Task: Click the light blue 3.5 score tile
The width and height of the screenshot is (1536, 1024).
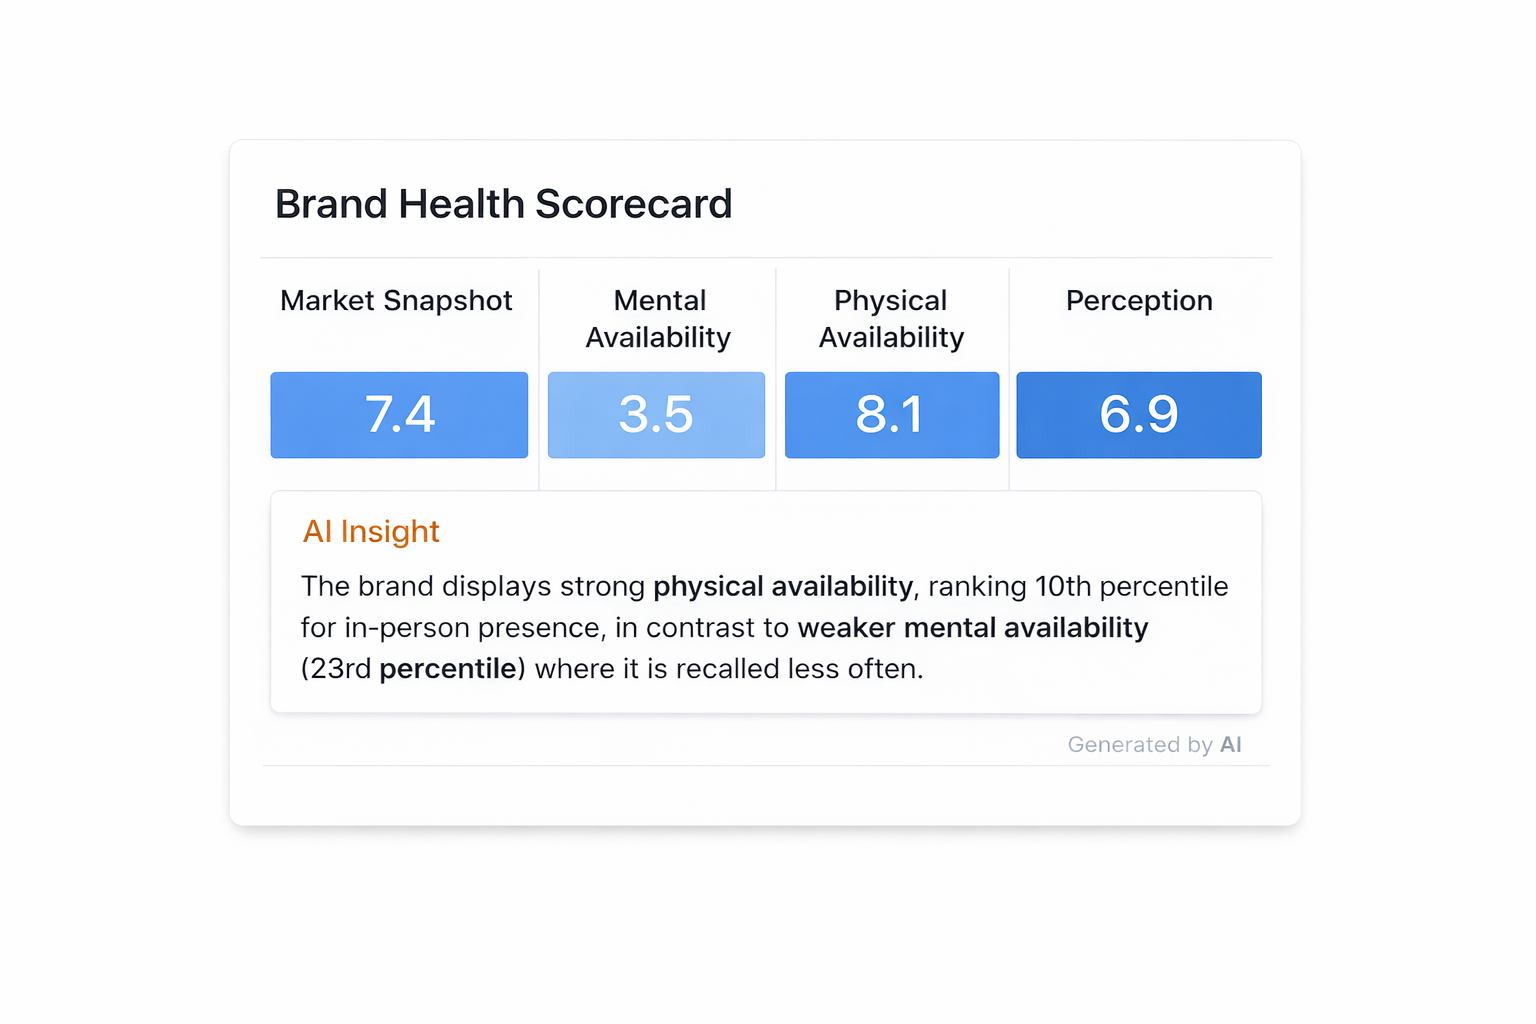Action: (x=656, y=415)
